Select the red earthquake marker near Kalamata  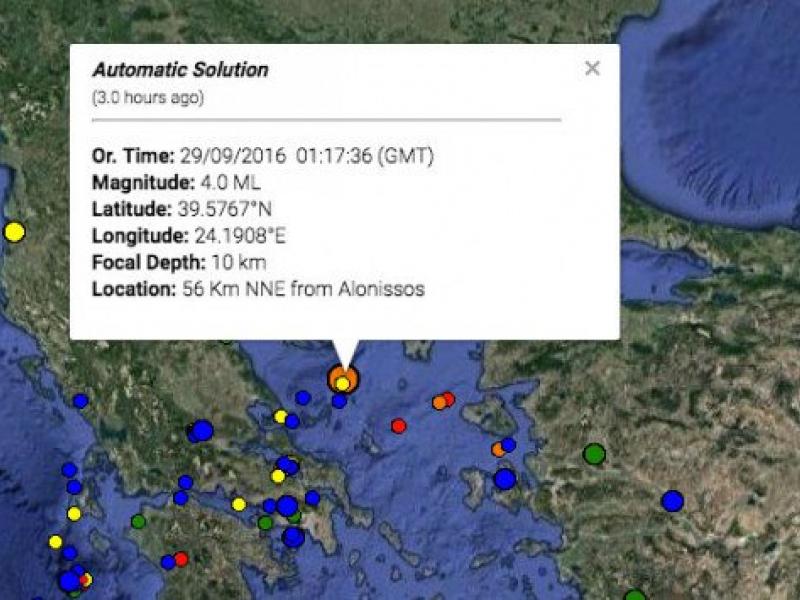point(180,557)
